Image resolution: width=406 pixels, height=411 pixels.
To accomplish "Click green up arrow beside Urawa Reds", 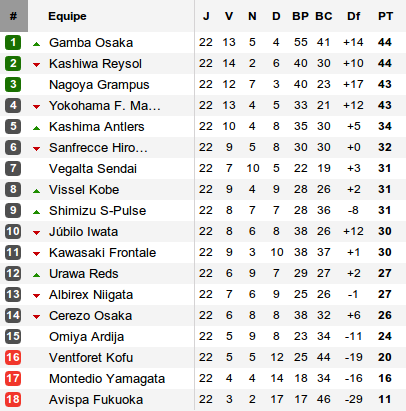I will coord(37,275).
